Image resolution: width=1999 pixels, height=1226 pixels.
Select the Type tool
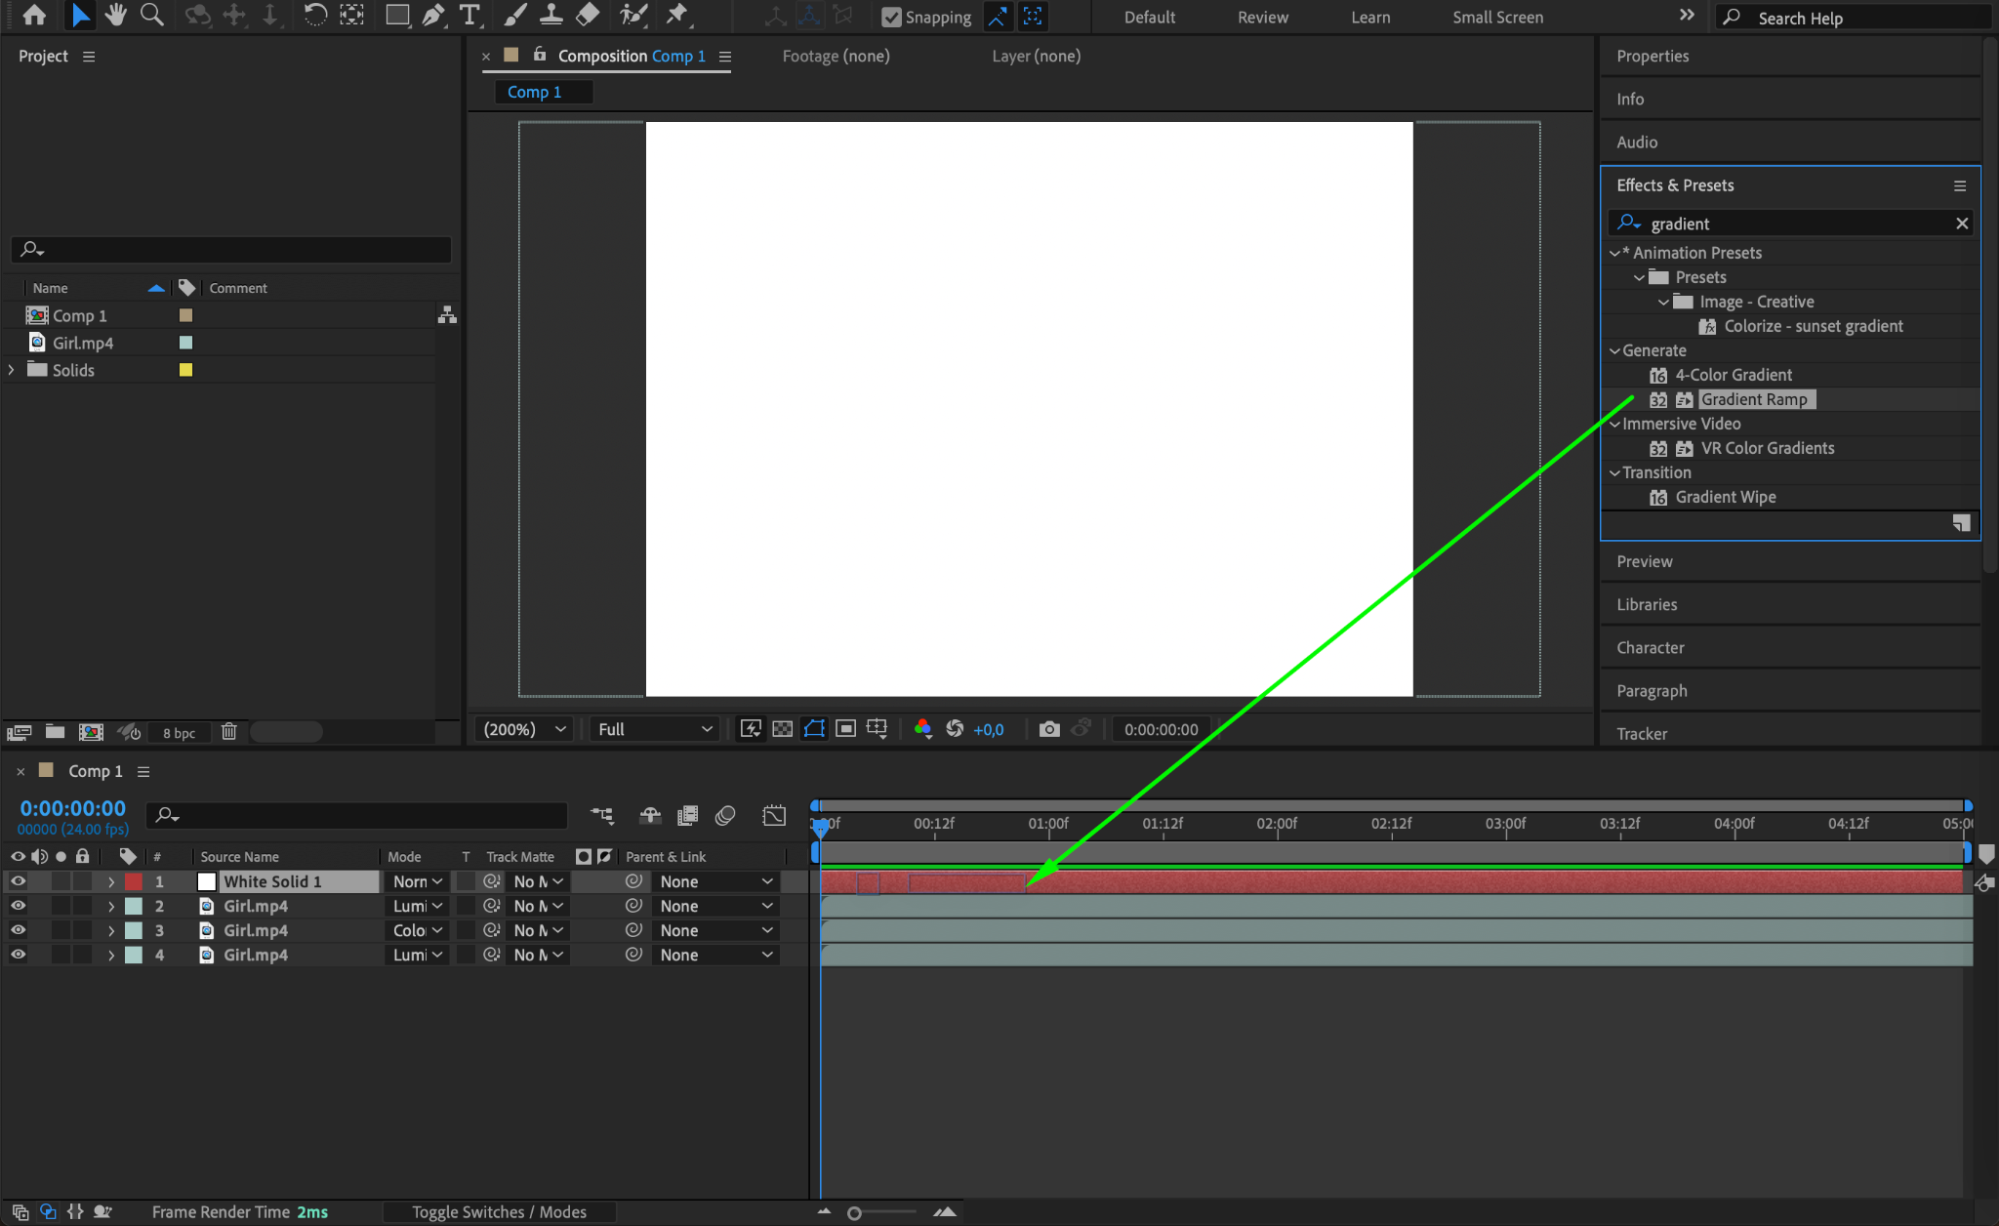pyautogui.click(x=469, y=15)
